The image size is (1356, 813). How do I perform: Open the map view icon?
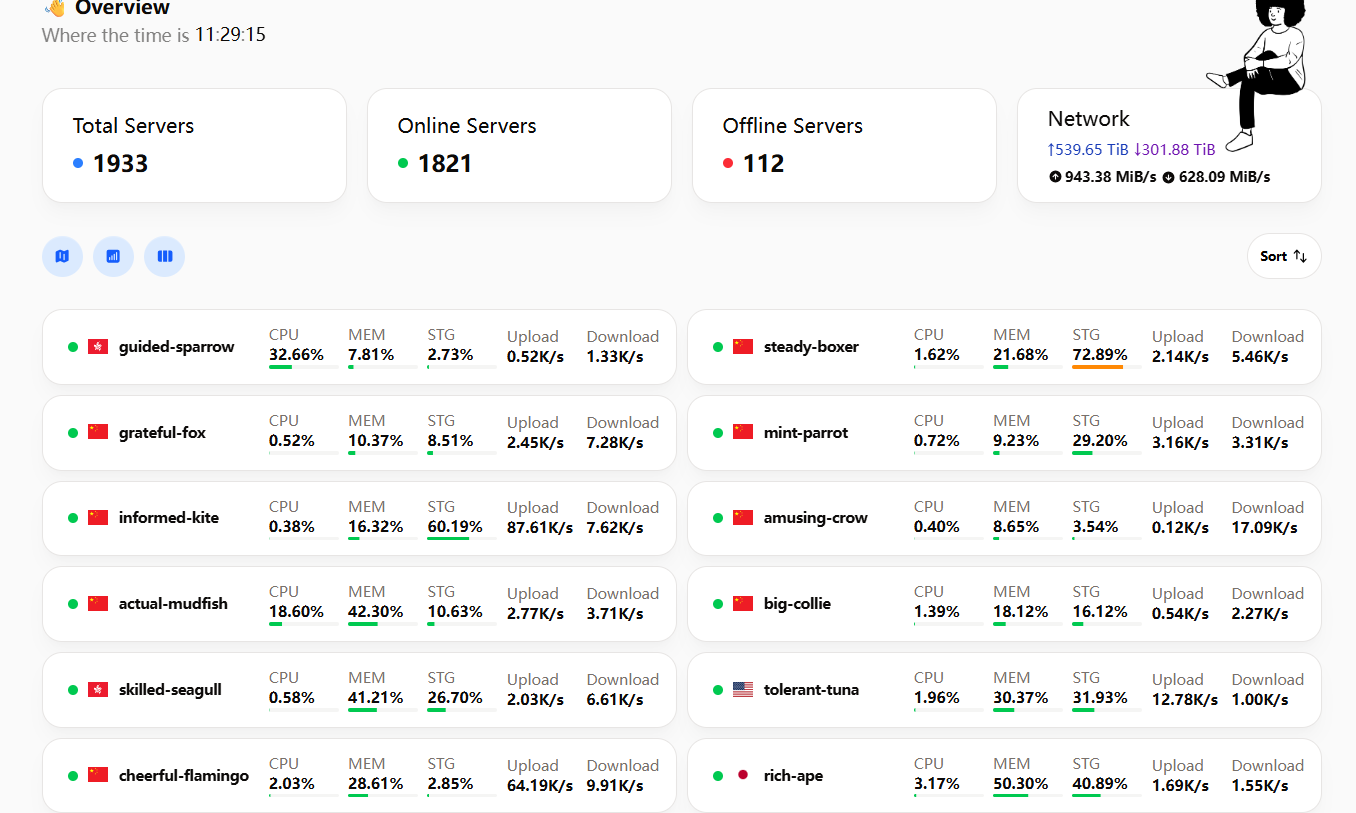pos(62,256)
